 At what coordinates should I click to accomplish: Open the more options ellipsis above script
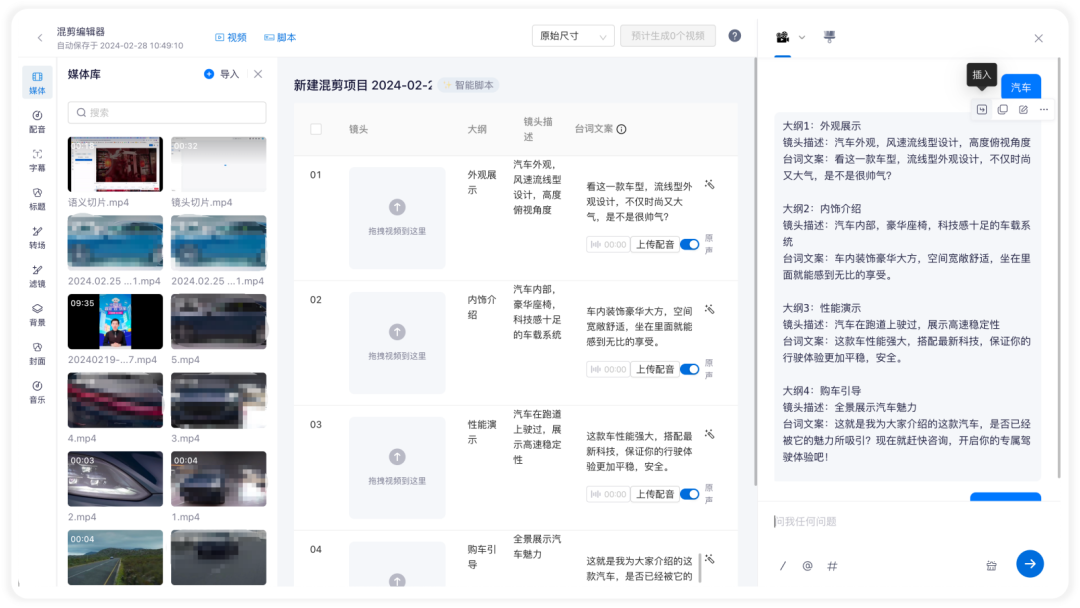pos(1044,109)
